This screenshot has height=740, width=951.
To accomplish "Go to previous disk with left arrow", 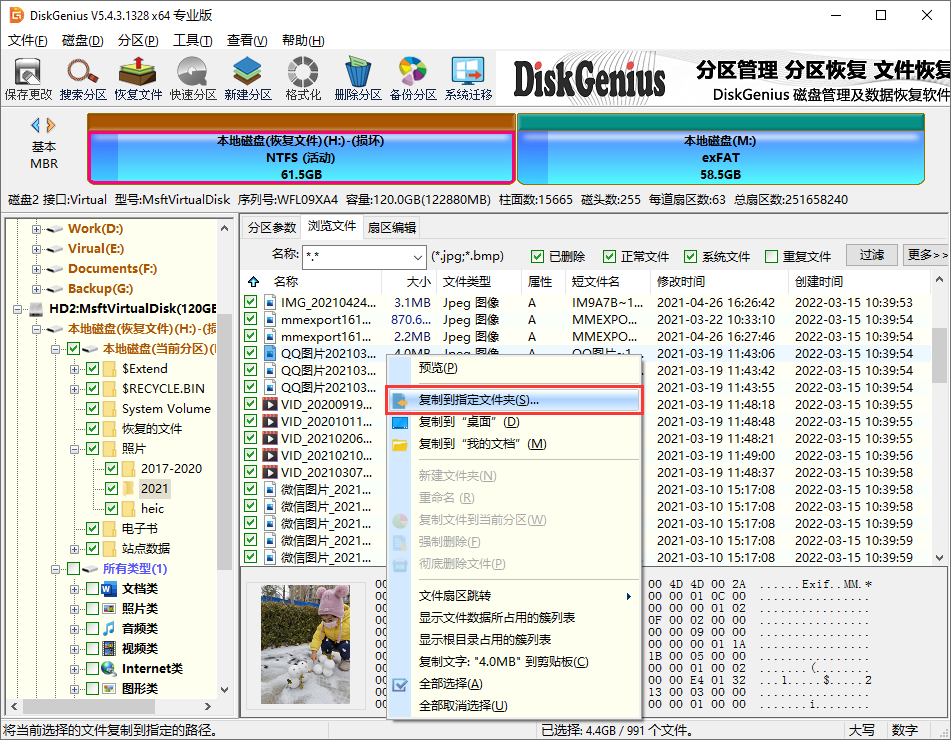I will [x=35, y=126].
